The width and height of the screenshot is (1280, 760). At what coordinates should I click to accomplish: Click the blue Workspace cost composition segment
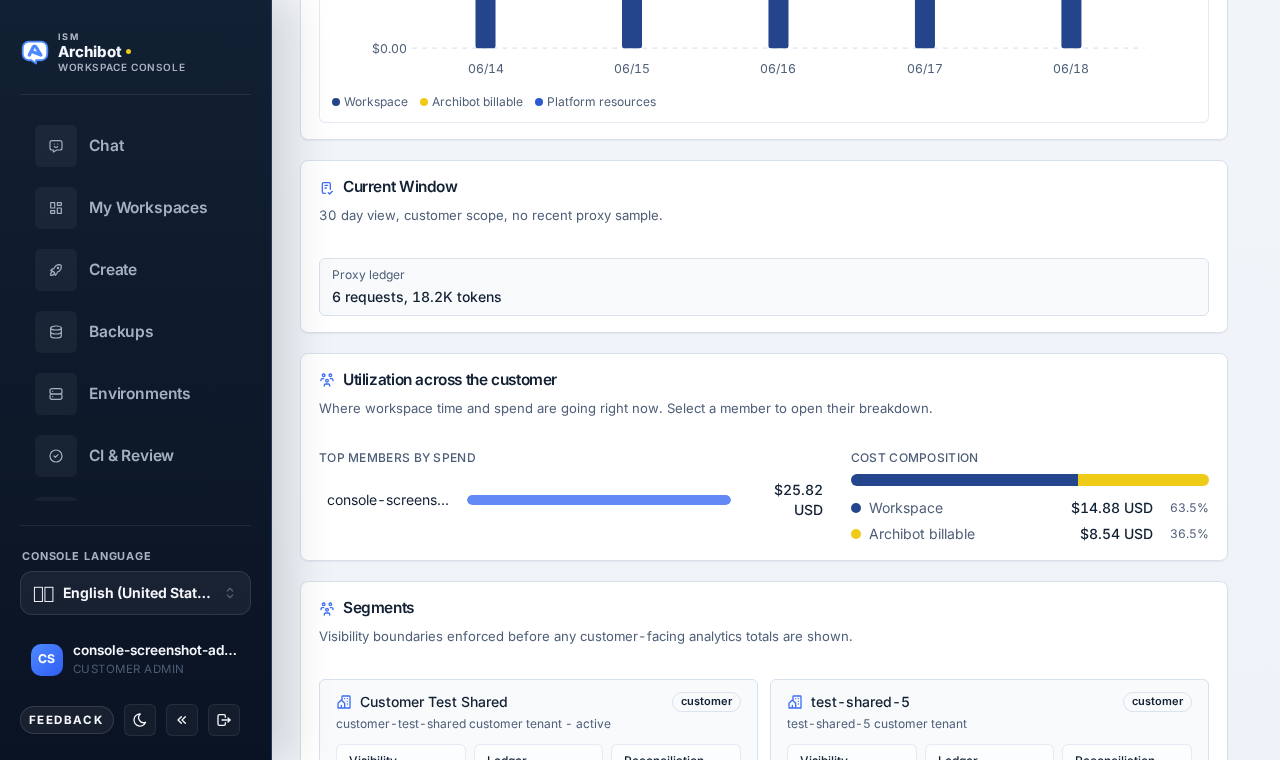tap(964, 480)
